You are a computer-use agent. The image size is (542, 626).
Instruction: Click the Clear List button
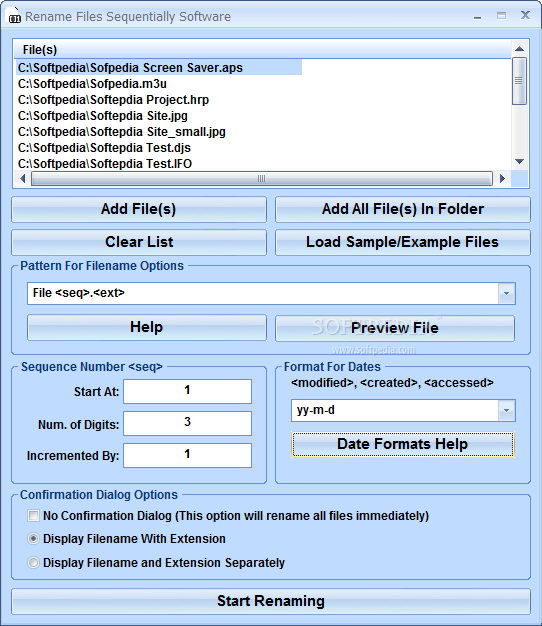click(139, 242)
